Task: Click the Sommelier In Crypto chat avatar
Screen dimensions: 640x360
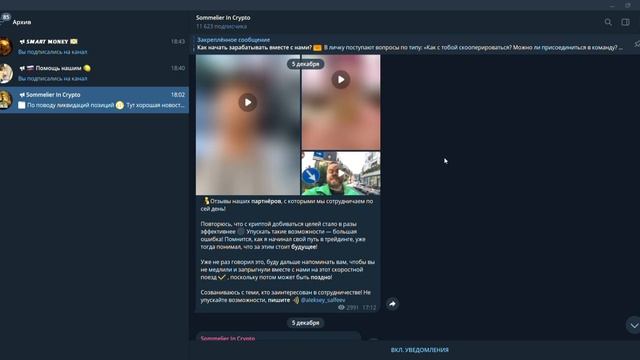Action: pos(6,100)
